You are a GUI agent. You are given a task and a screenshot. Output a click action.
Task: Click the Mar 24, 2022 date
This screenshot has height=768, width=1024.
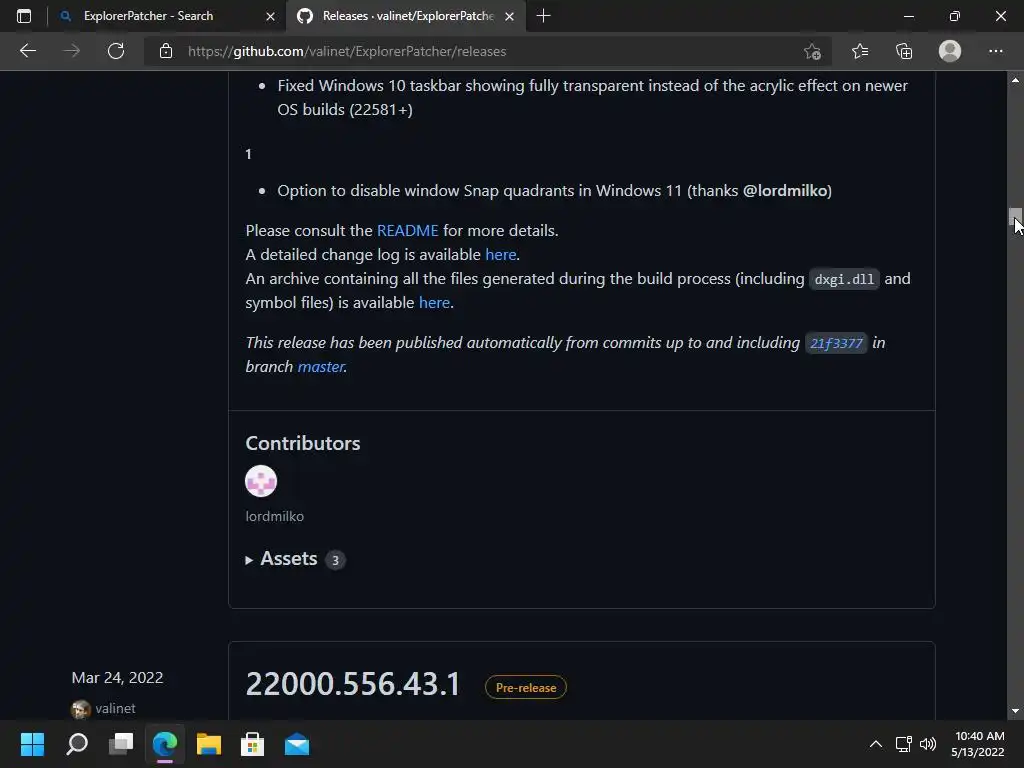117,678
